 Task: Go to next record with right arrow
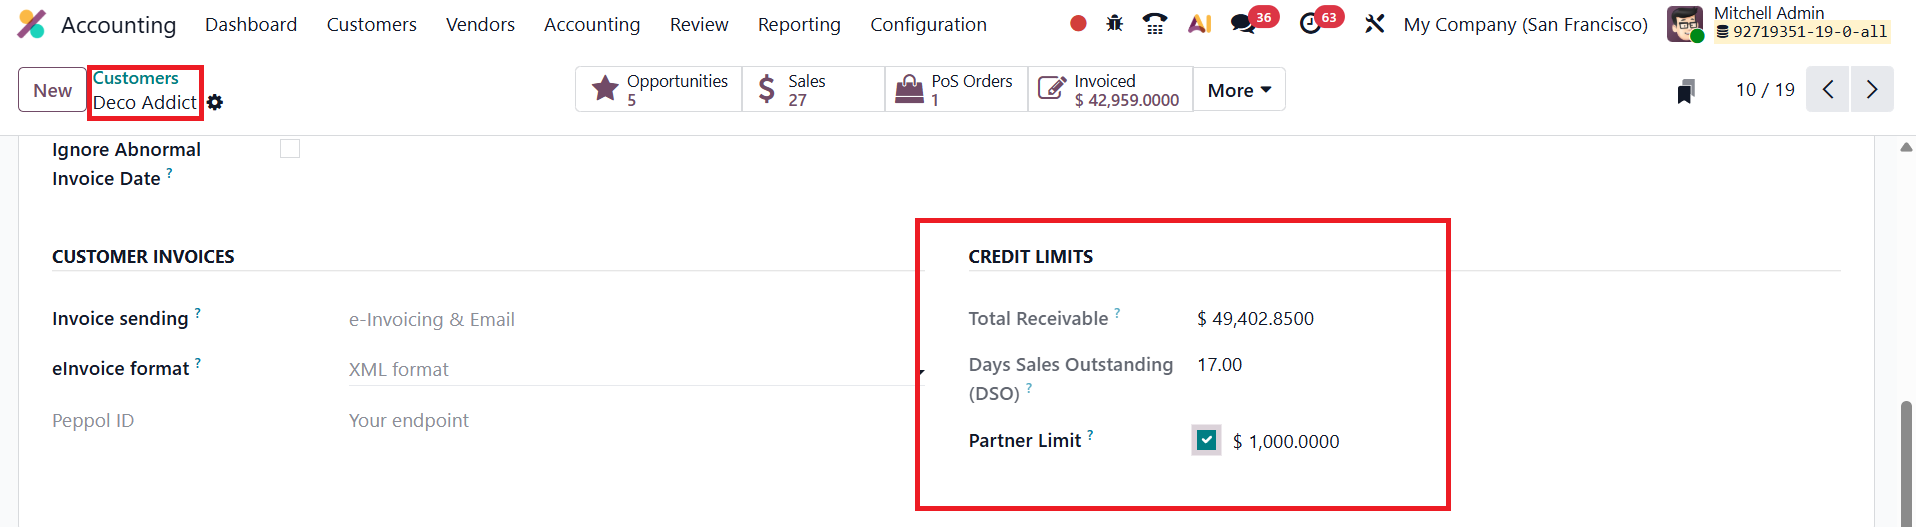(1872, 90)
